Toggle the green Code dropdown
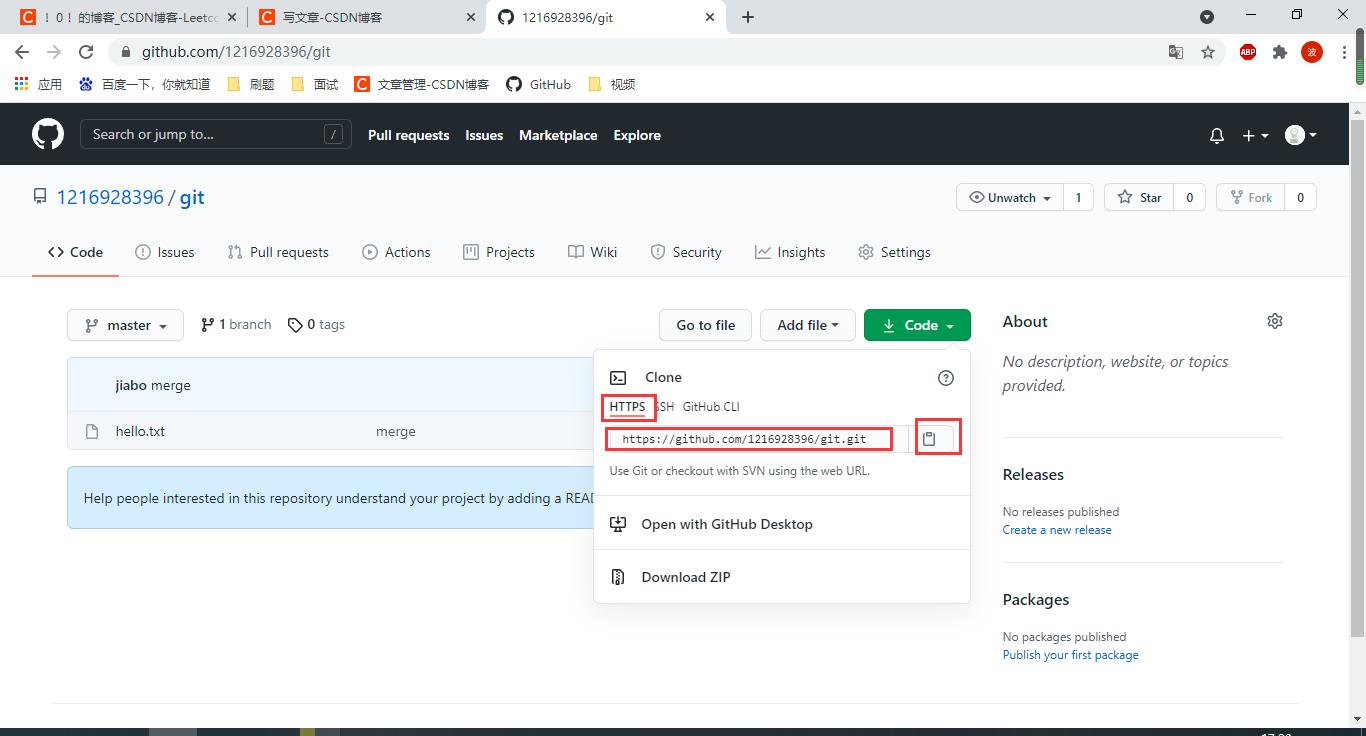Image resolution: width=1366 pixels, height=736 pixels. (x=917, y=325)
